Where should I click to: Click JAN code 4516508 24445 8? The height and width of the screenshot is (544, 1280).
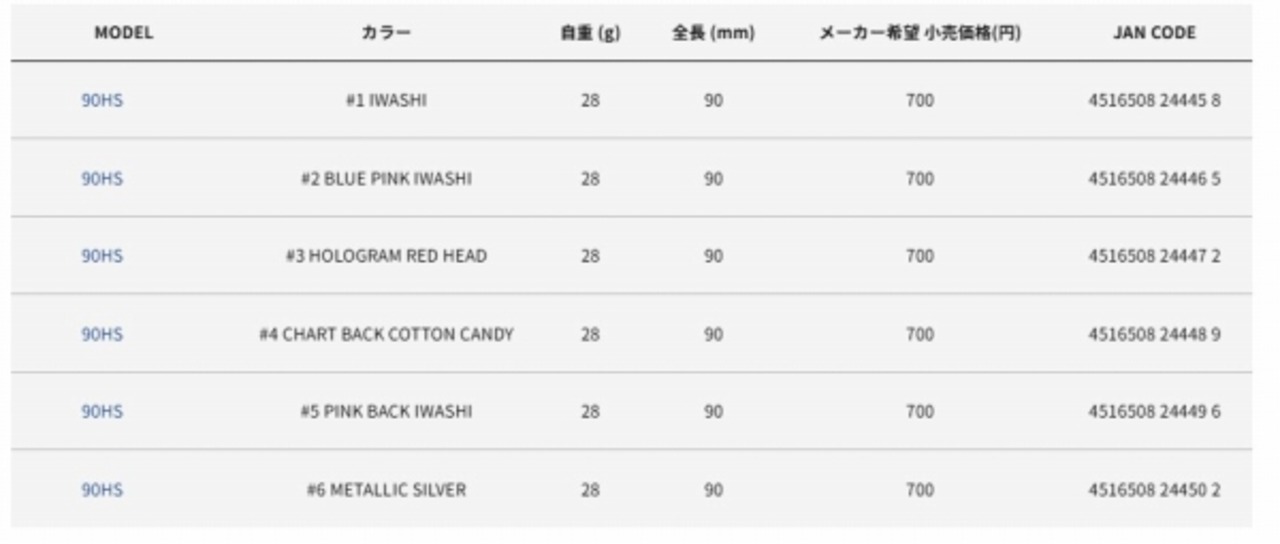(x=1154, y=100)
